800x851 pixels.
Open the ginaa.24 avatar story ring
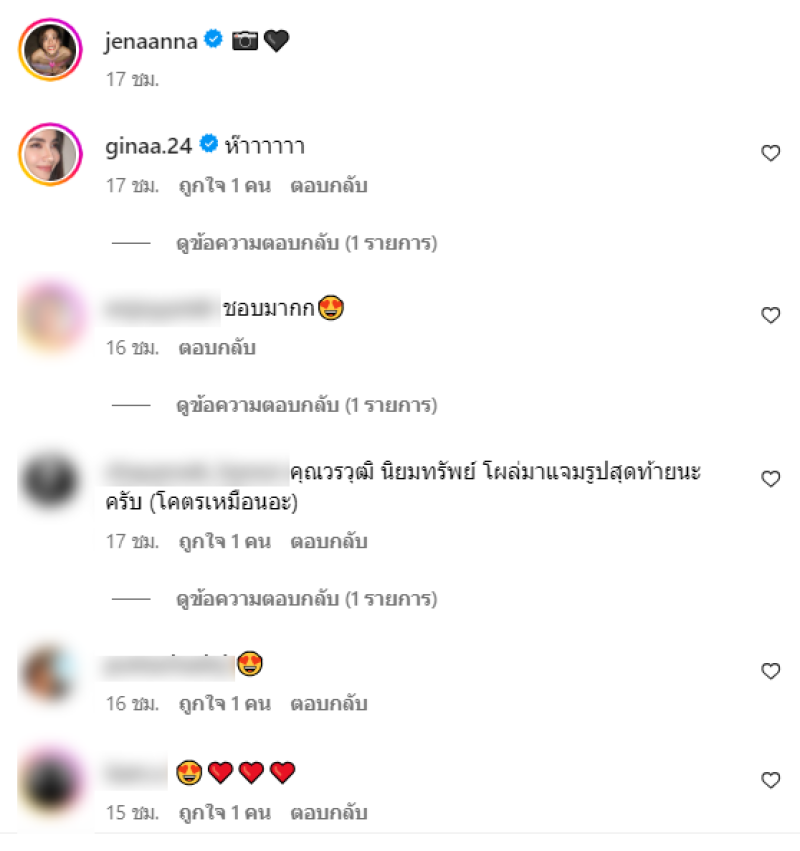coord(50,155)
